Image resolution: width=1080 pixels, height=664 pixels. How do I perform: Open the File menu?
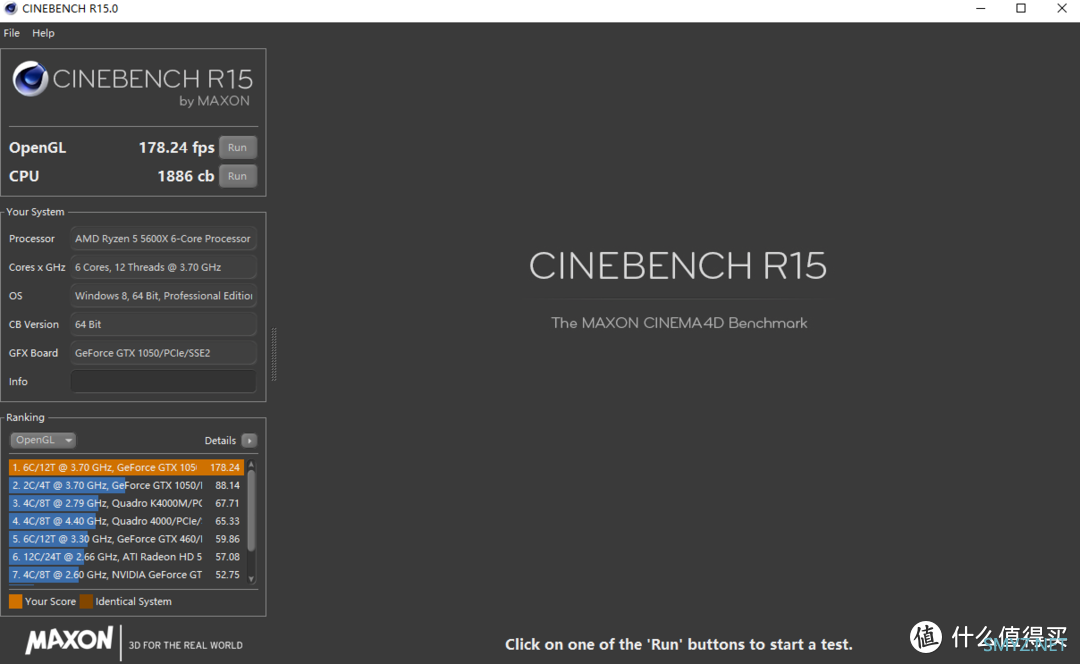click(12, 33)
